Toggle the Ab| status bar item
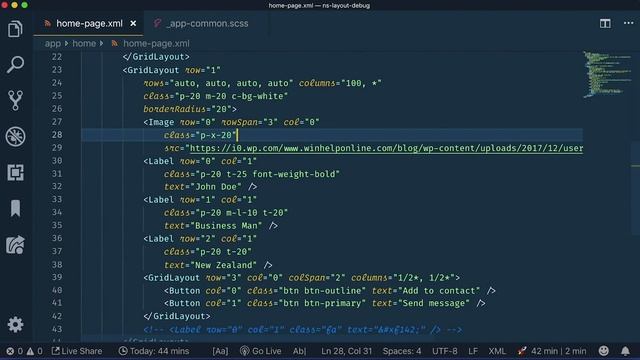 point(300,351)
